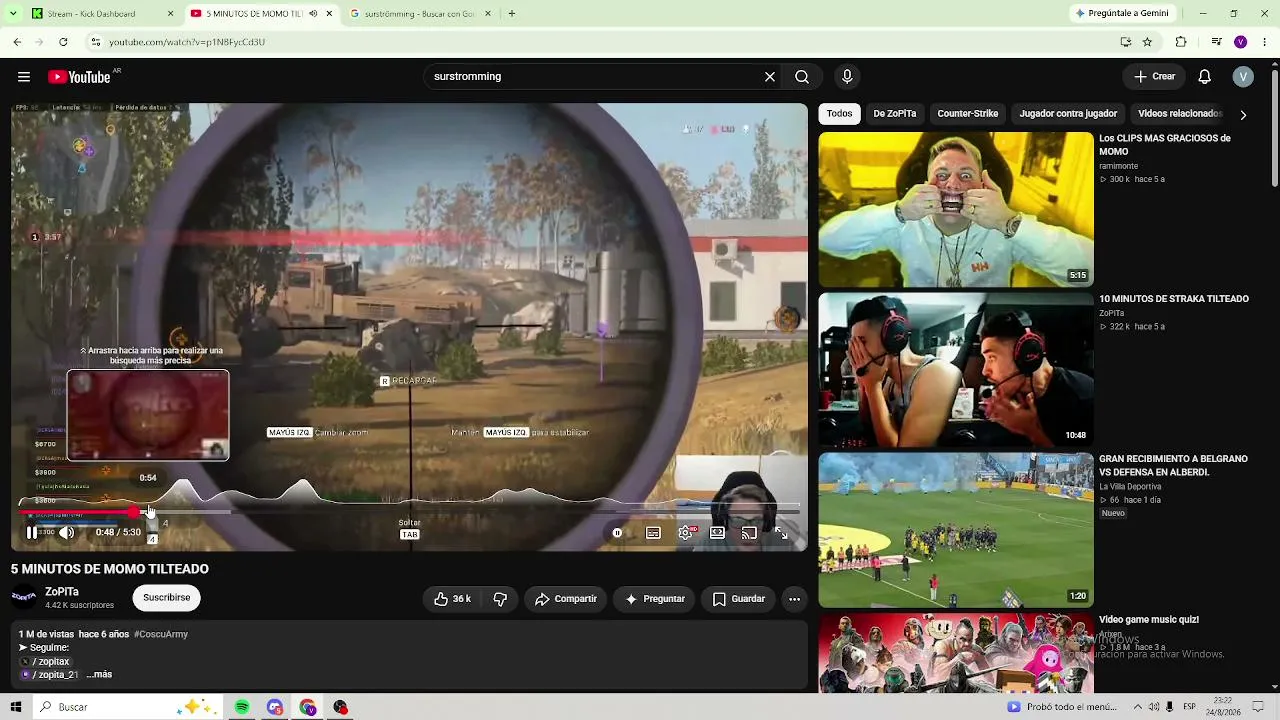Image resolution: width=1280 pixels, height=720 pixels.
Task: Create content with the Crear button
Action: click(x=1155, y=77)
